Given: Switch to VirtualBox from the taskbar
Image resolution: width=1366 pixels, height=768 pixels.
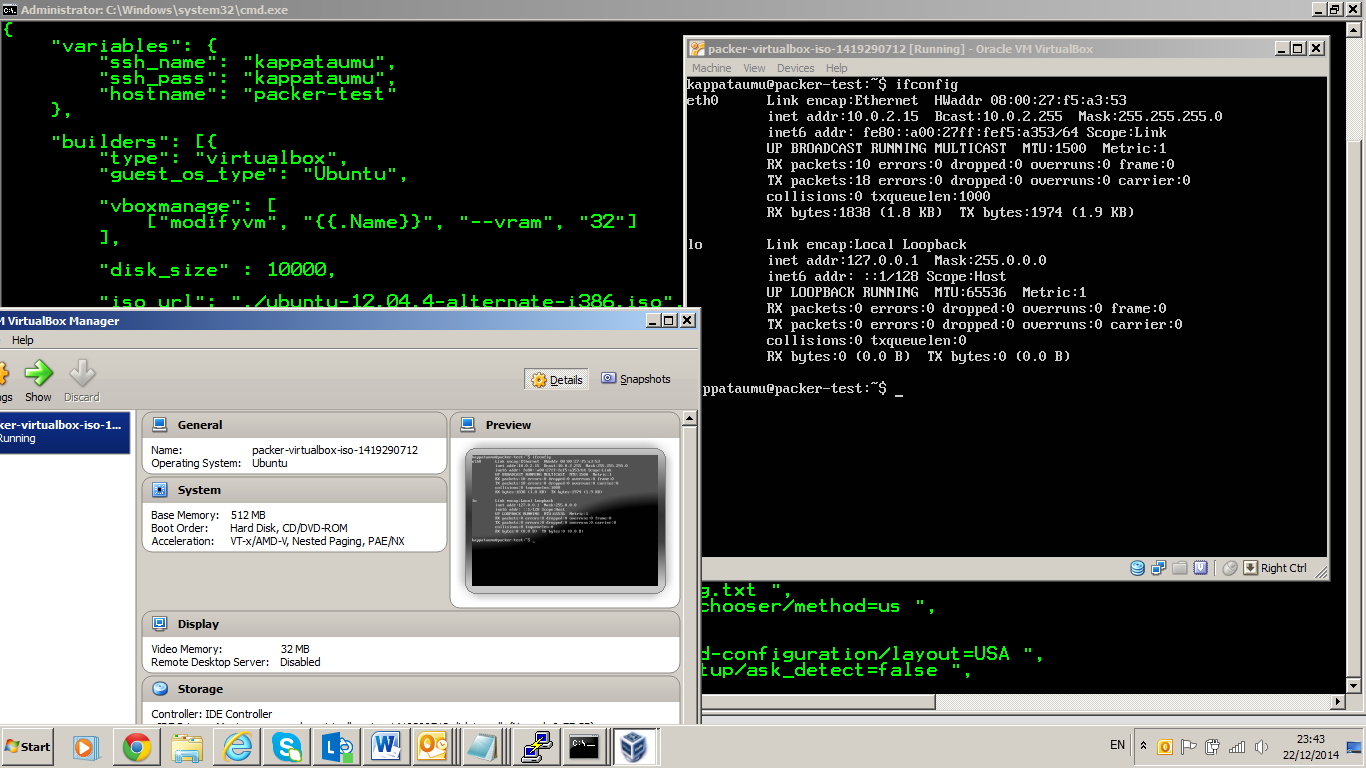Looking at the screenshot, I should (x=635, y=747).
